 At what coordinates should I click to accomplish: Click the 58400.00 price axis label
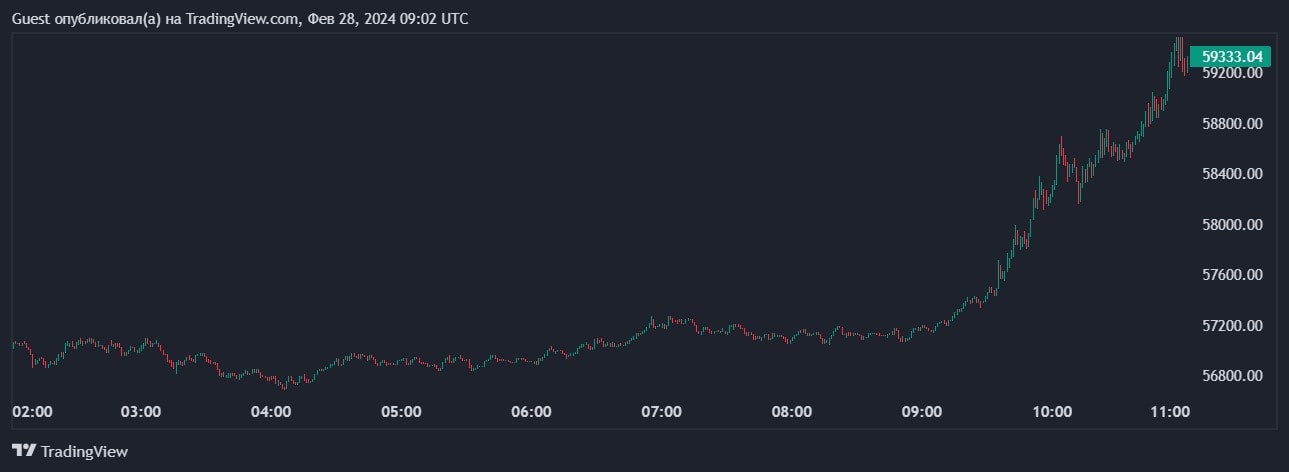(x=1233, y=174)
